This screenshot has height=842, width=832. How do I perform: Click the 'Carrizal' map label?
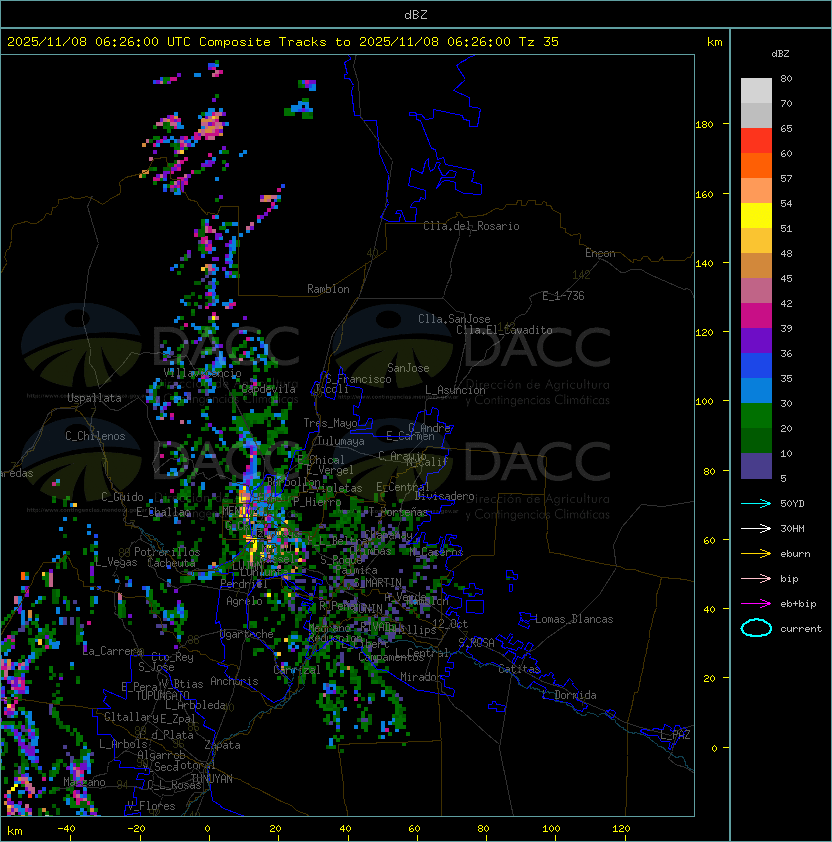297,670
